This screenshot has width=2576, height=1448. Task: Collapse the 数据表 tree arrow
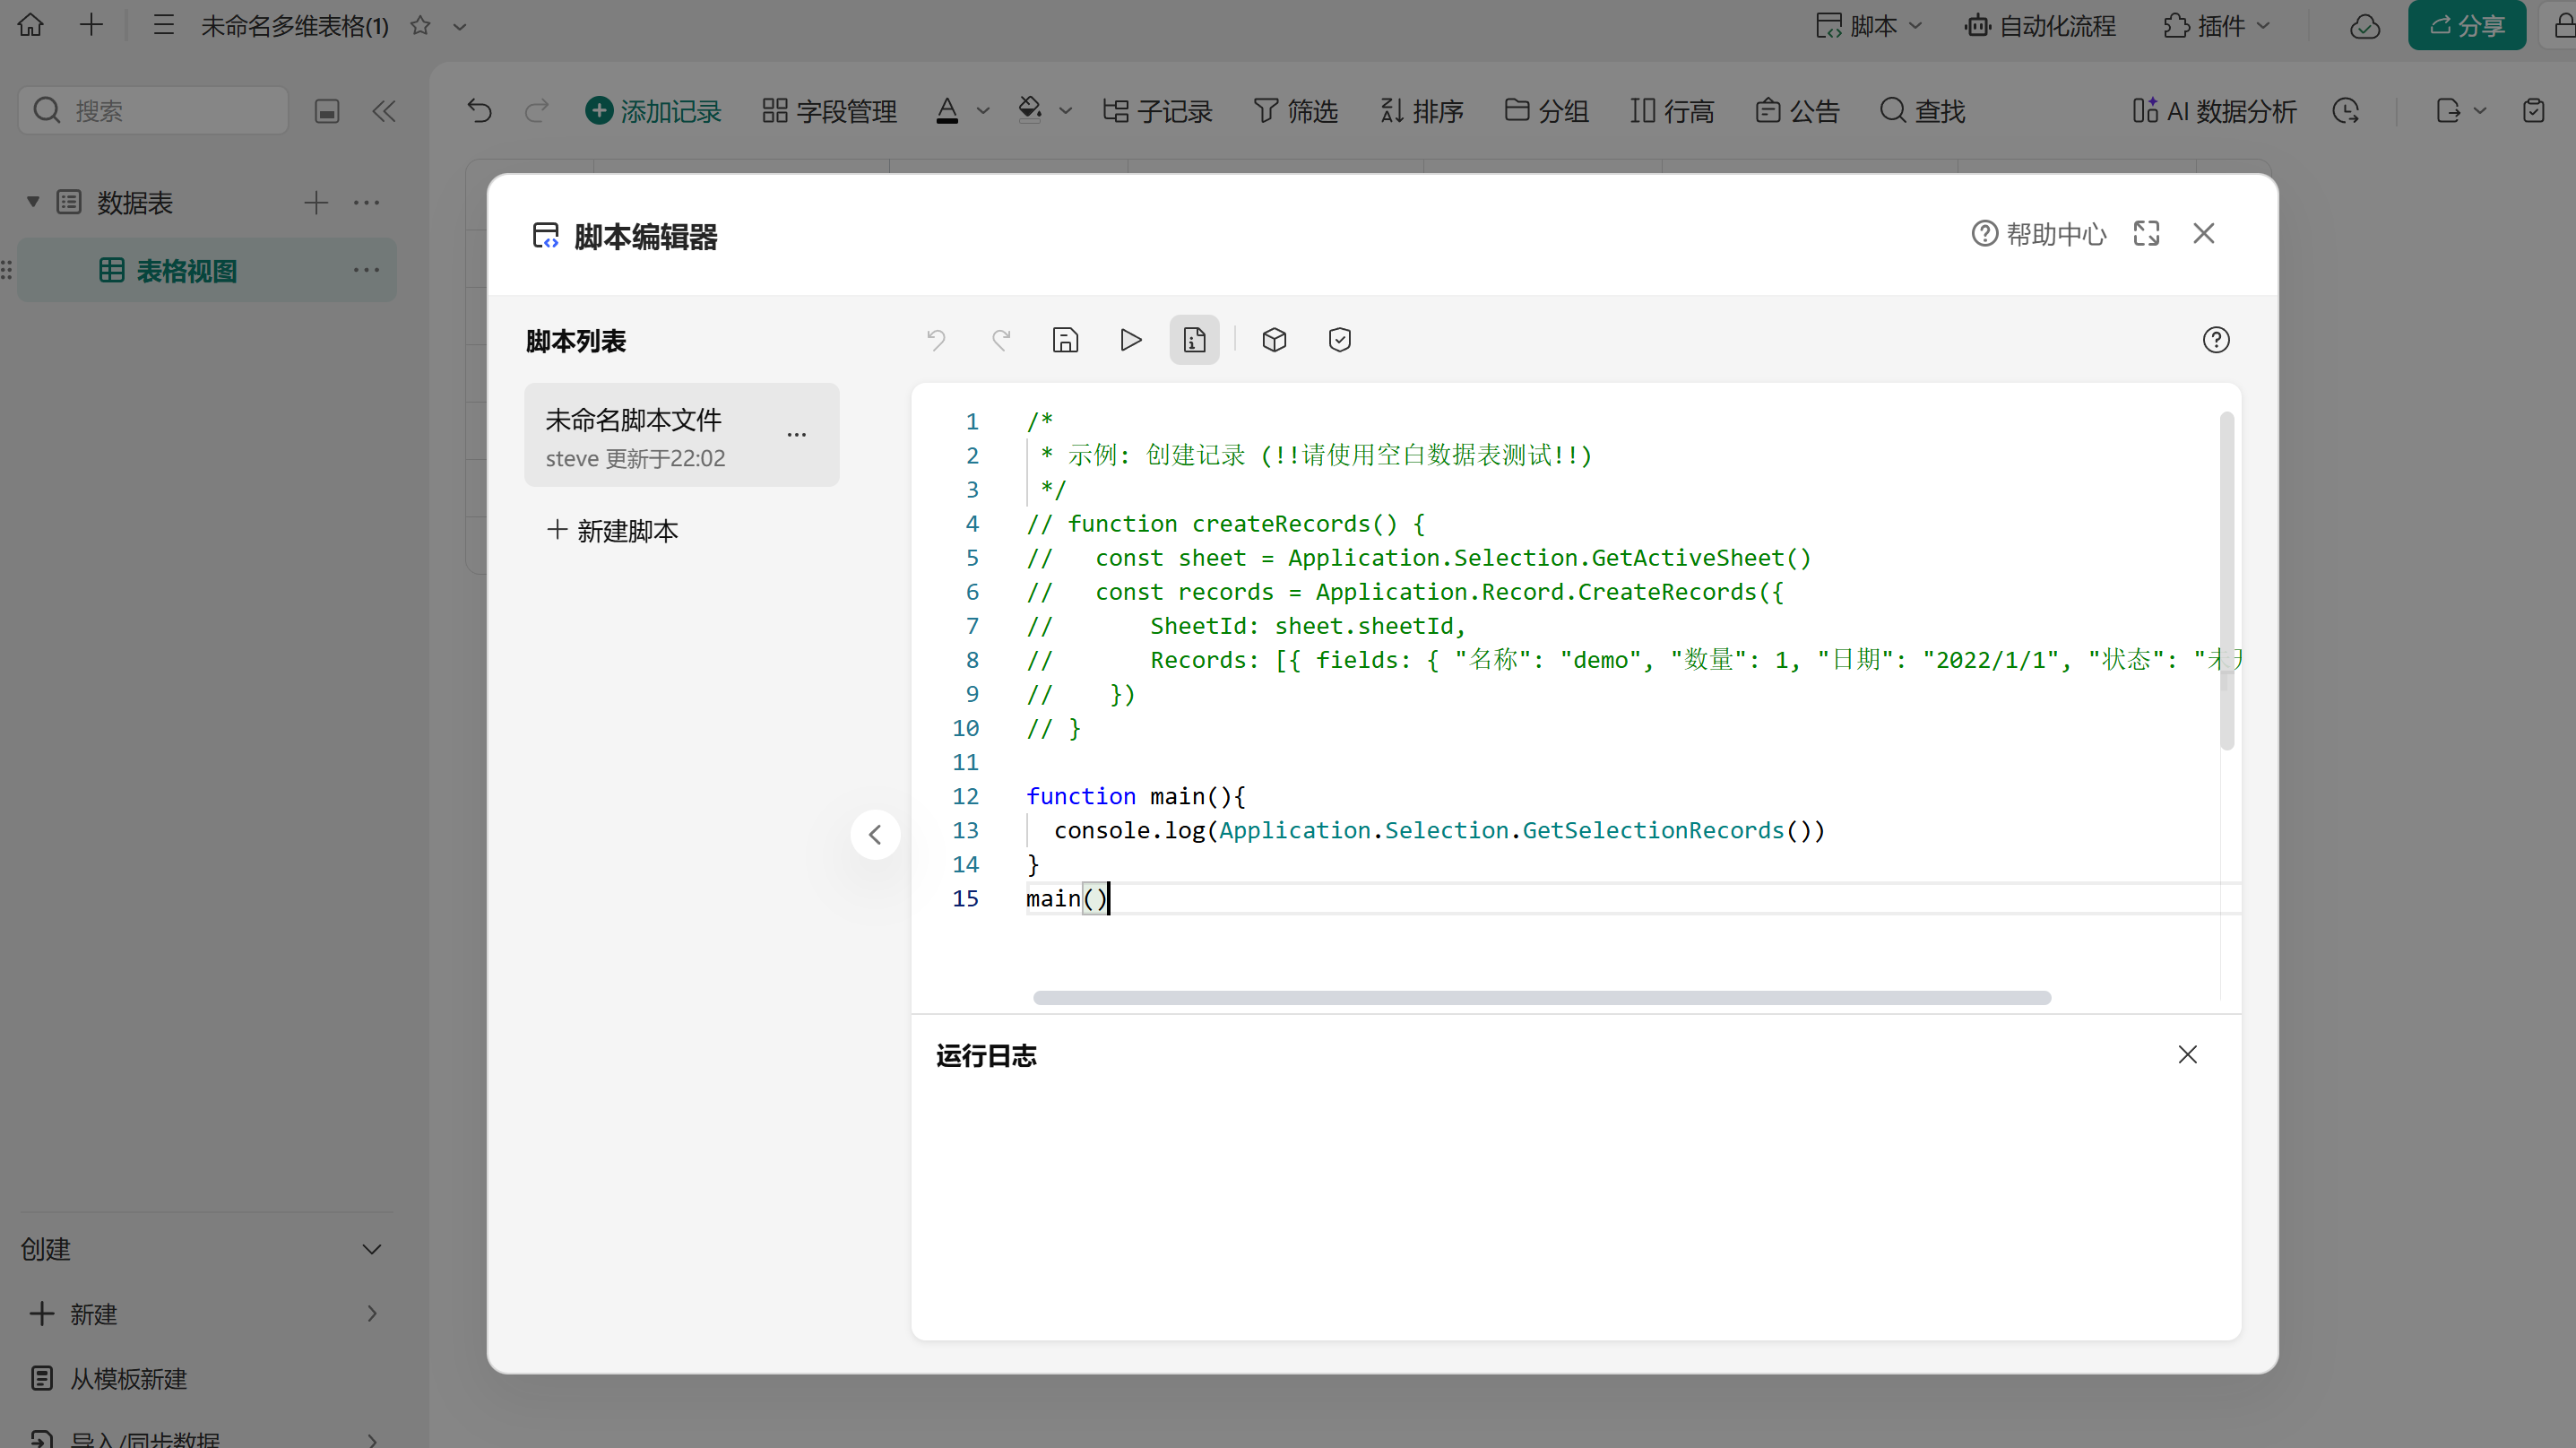tap(33, 203)
